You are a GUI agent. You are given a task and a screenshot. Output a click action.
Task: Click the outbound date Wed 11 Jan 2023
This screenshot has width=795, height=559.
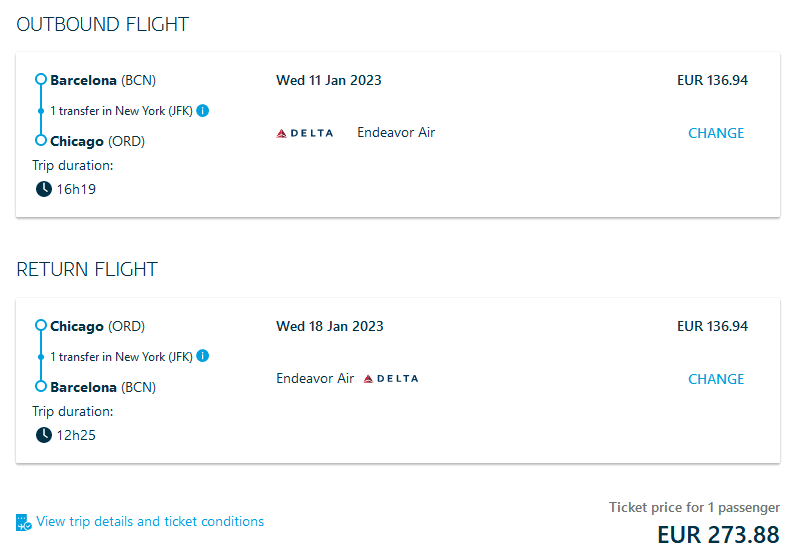pyautogui.click(x=329, y=80)
